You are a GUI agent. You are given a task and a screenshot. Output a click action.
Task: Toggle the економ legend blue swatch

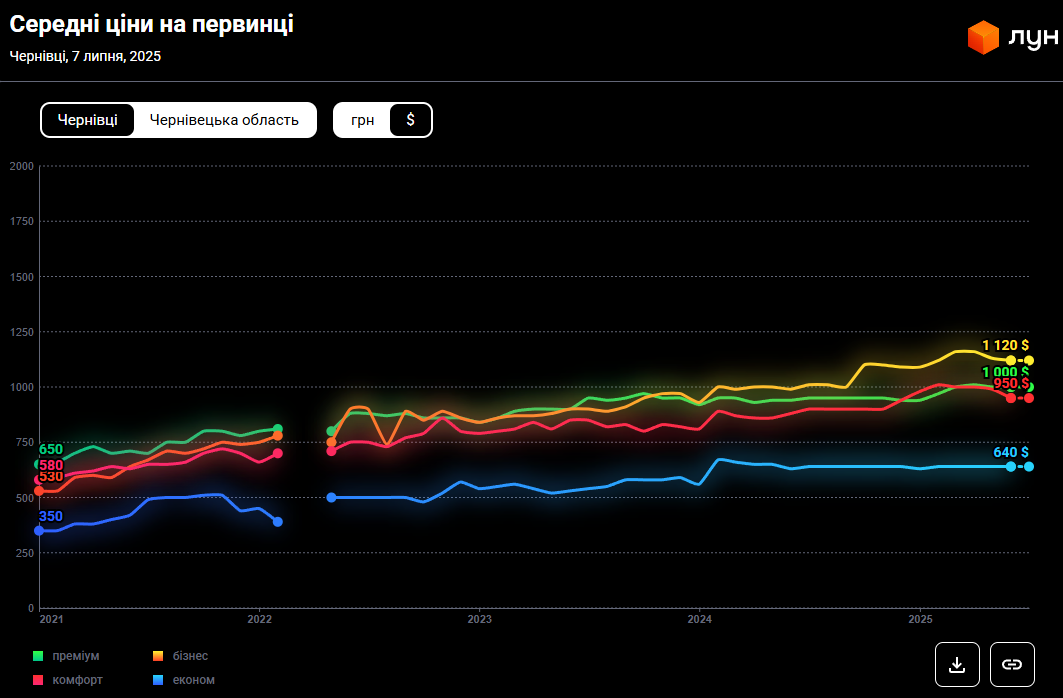tap(158, 680)
